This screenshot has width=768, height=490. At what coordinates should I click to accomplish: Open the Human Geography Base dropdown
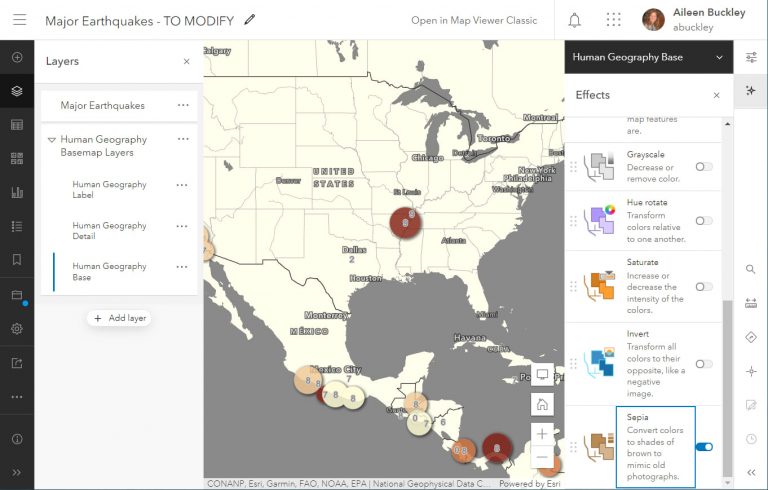(648, 57)
